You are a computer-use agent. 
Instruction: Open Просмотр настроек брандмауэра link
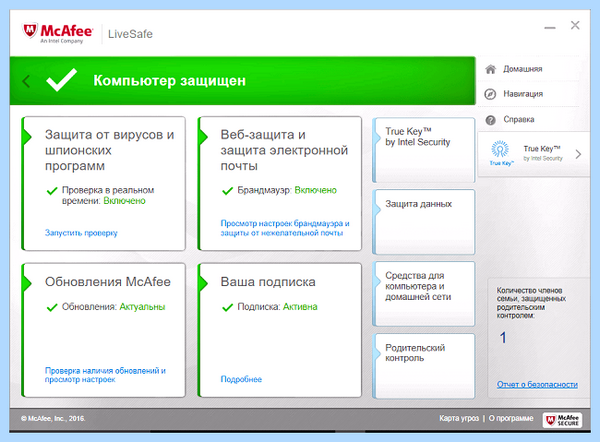tap(285, 228)
